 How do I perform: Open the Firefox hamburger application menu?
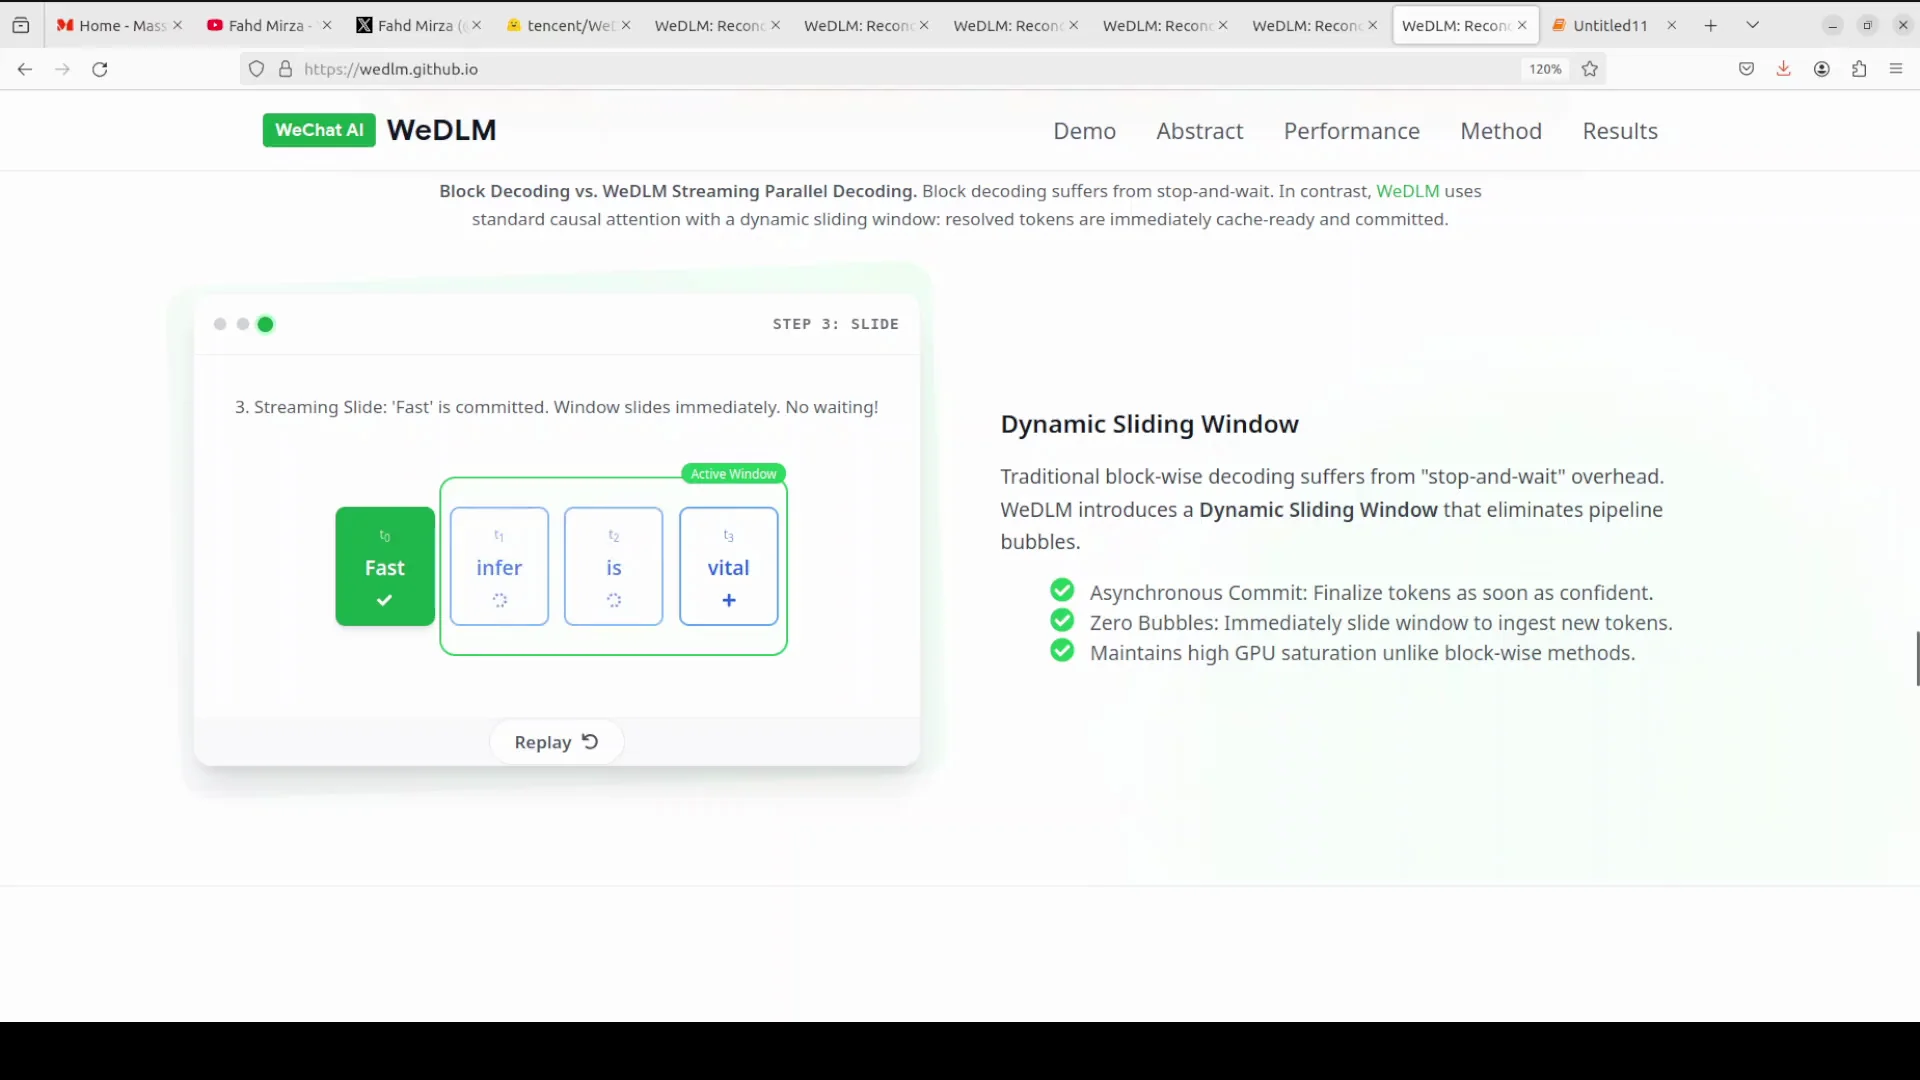(x=1896, y=69)
